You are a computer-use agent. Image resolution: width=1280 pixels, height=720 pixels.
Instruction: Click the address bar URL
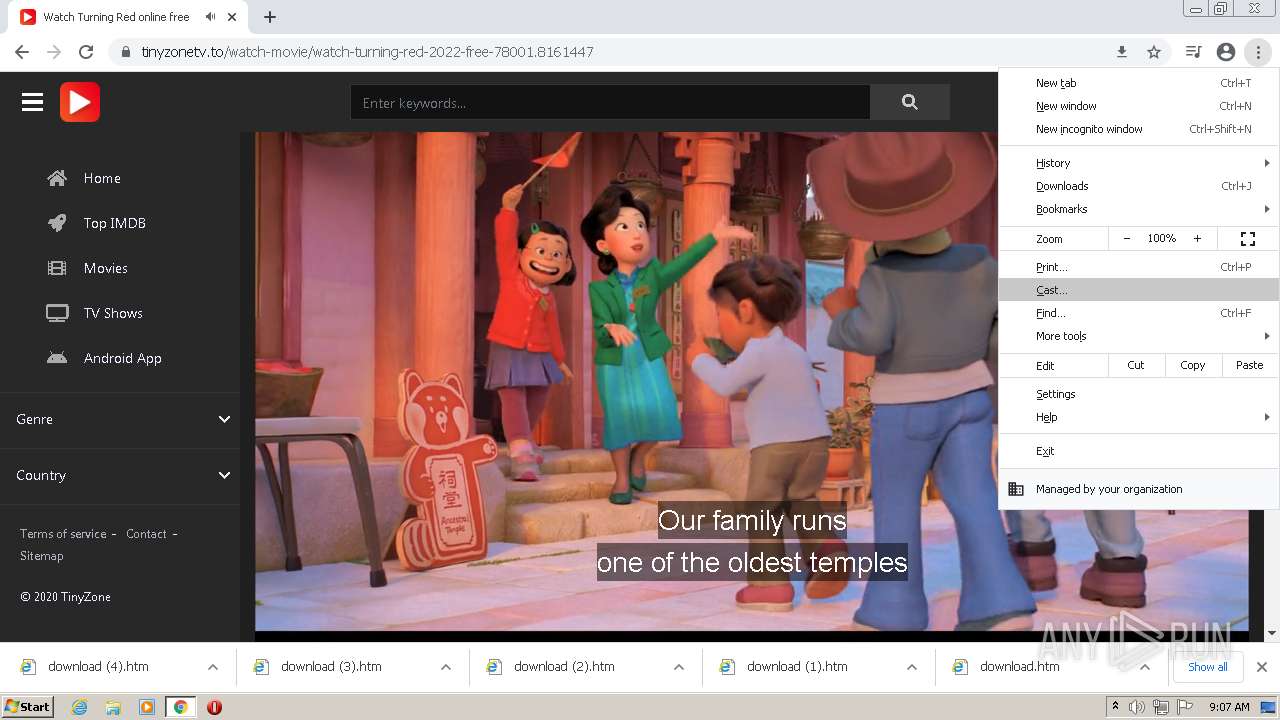pos(367,52)
